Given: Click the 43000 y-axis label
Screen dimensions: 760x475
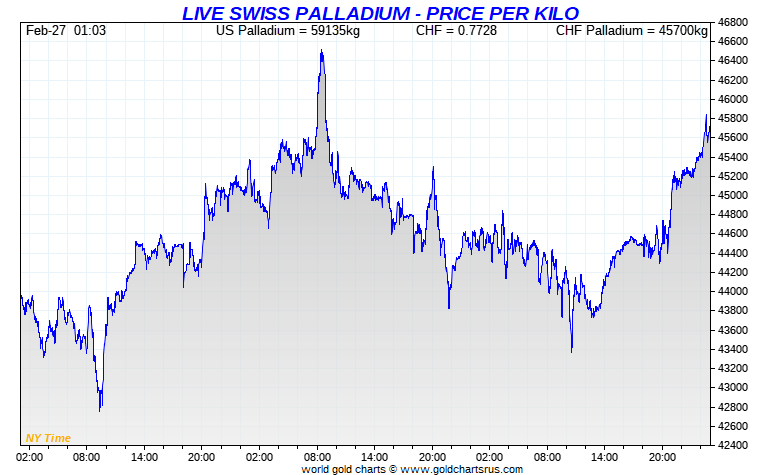Looking at the screenshot, I should coord(732,387).
